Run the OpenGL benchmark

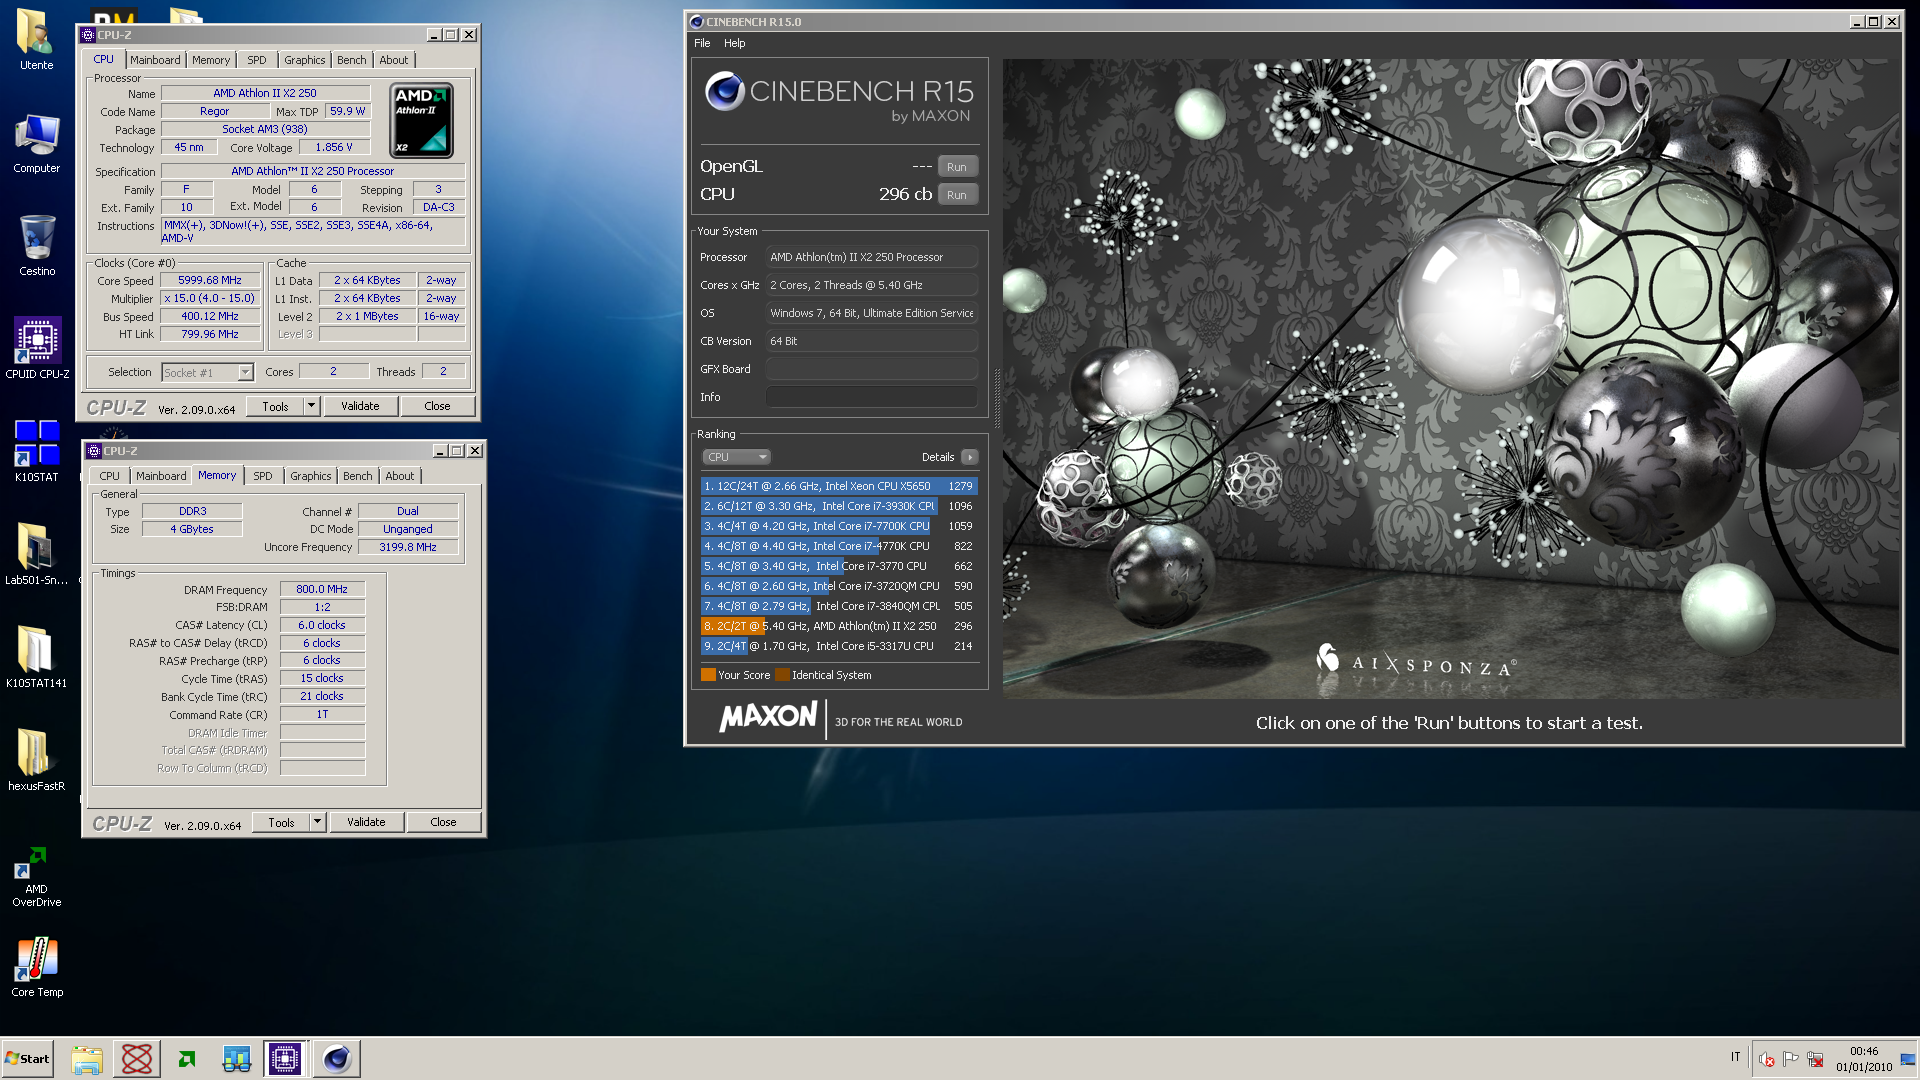click(957, 167)
